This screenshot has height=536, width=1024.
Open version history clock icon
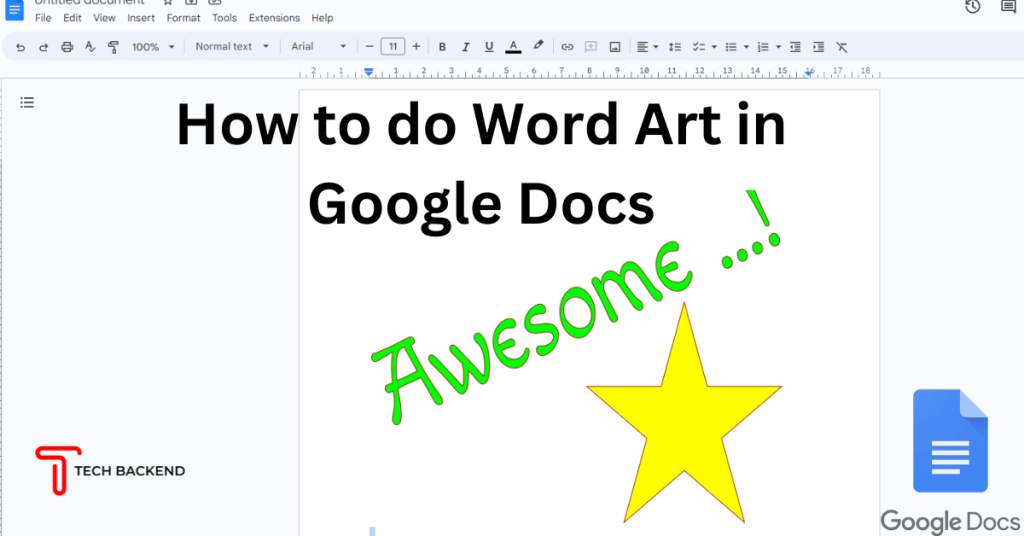click(x=973, y=7)
